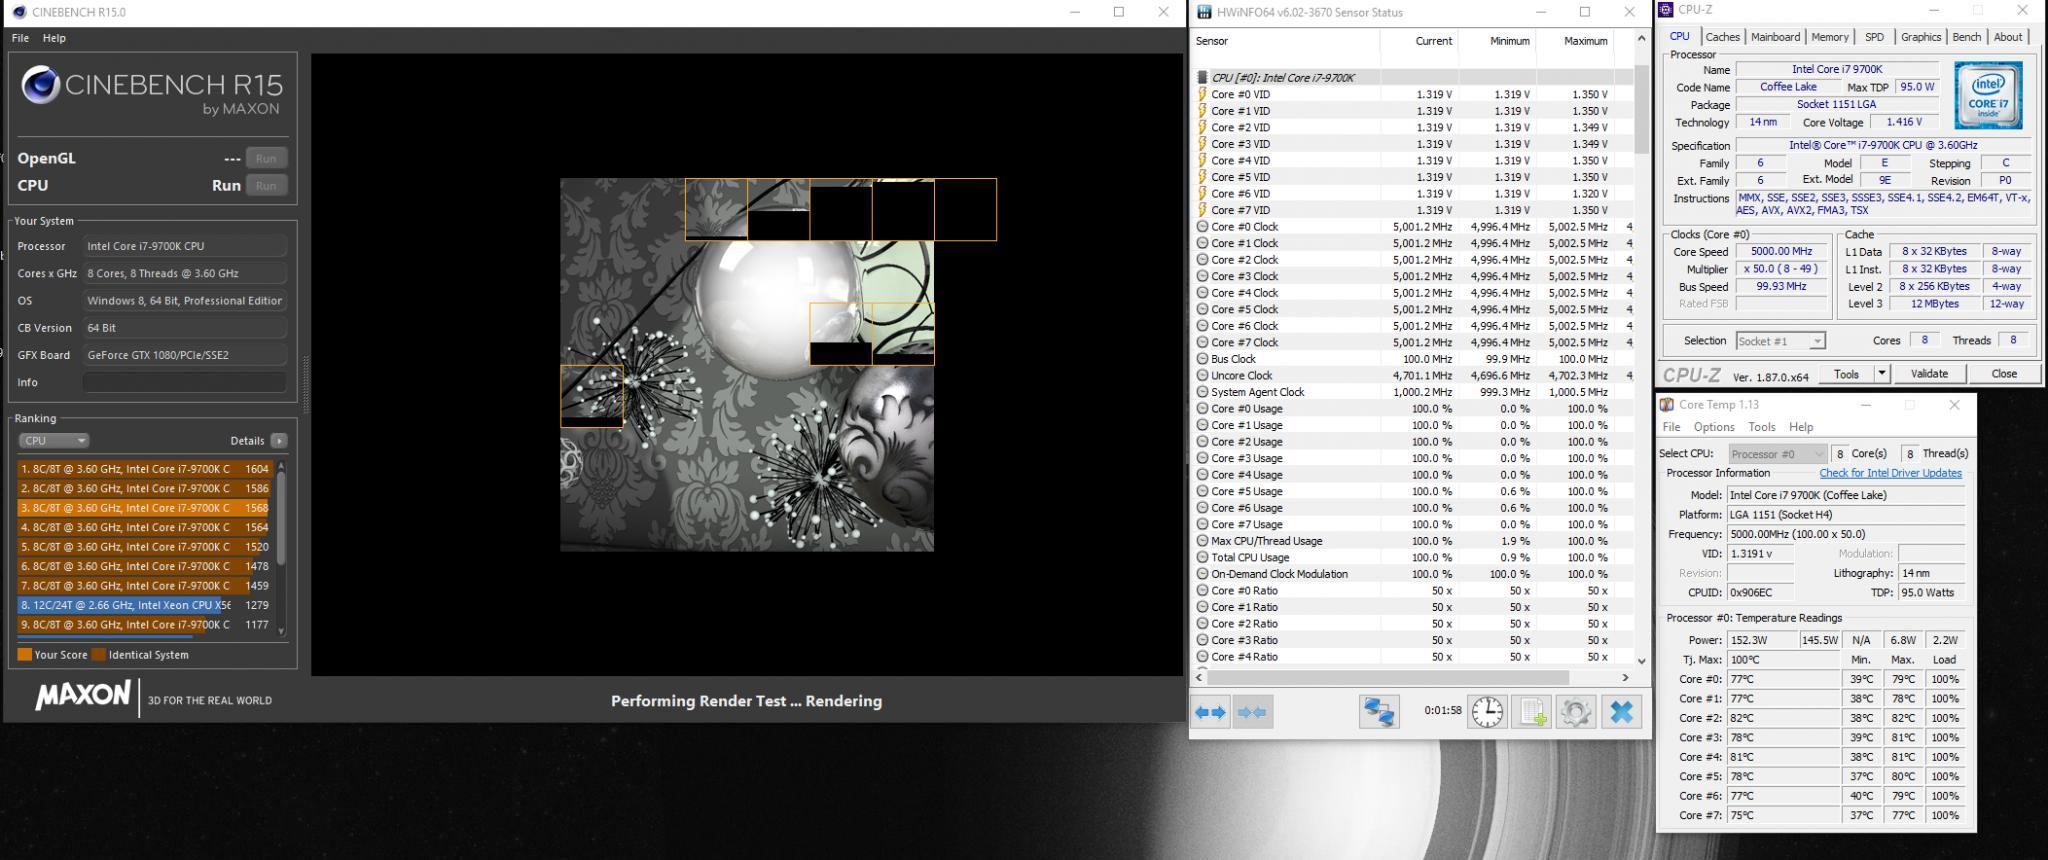Screen dimensions: 2048x860
Task: Click the HWiNFO expand columns arrows icon
Action: click(x=1210, y=712)
